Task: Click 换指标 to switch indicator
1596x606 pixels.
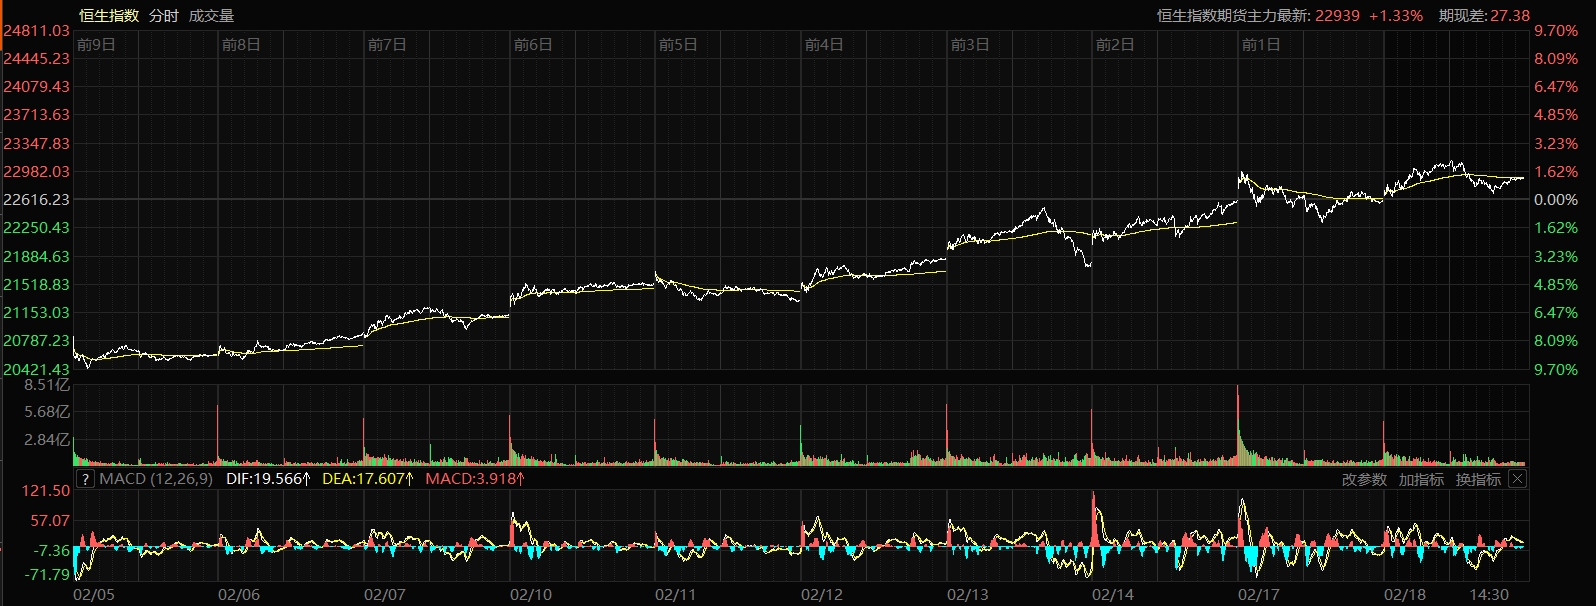Action: 1478,480
